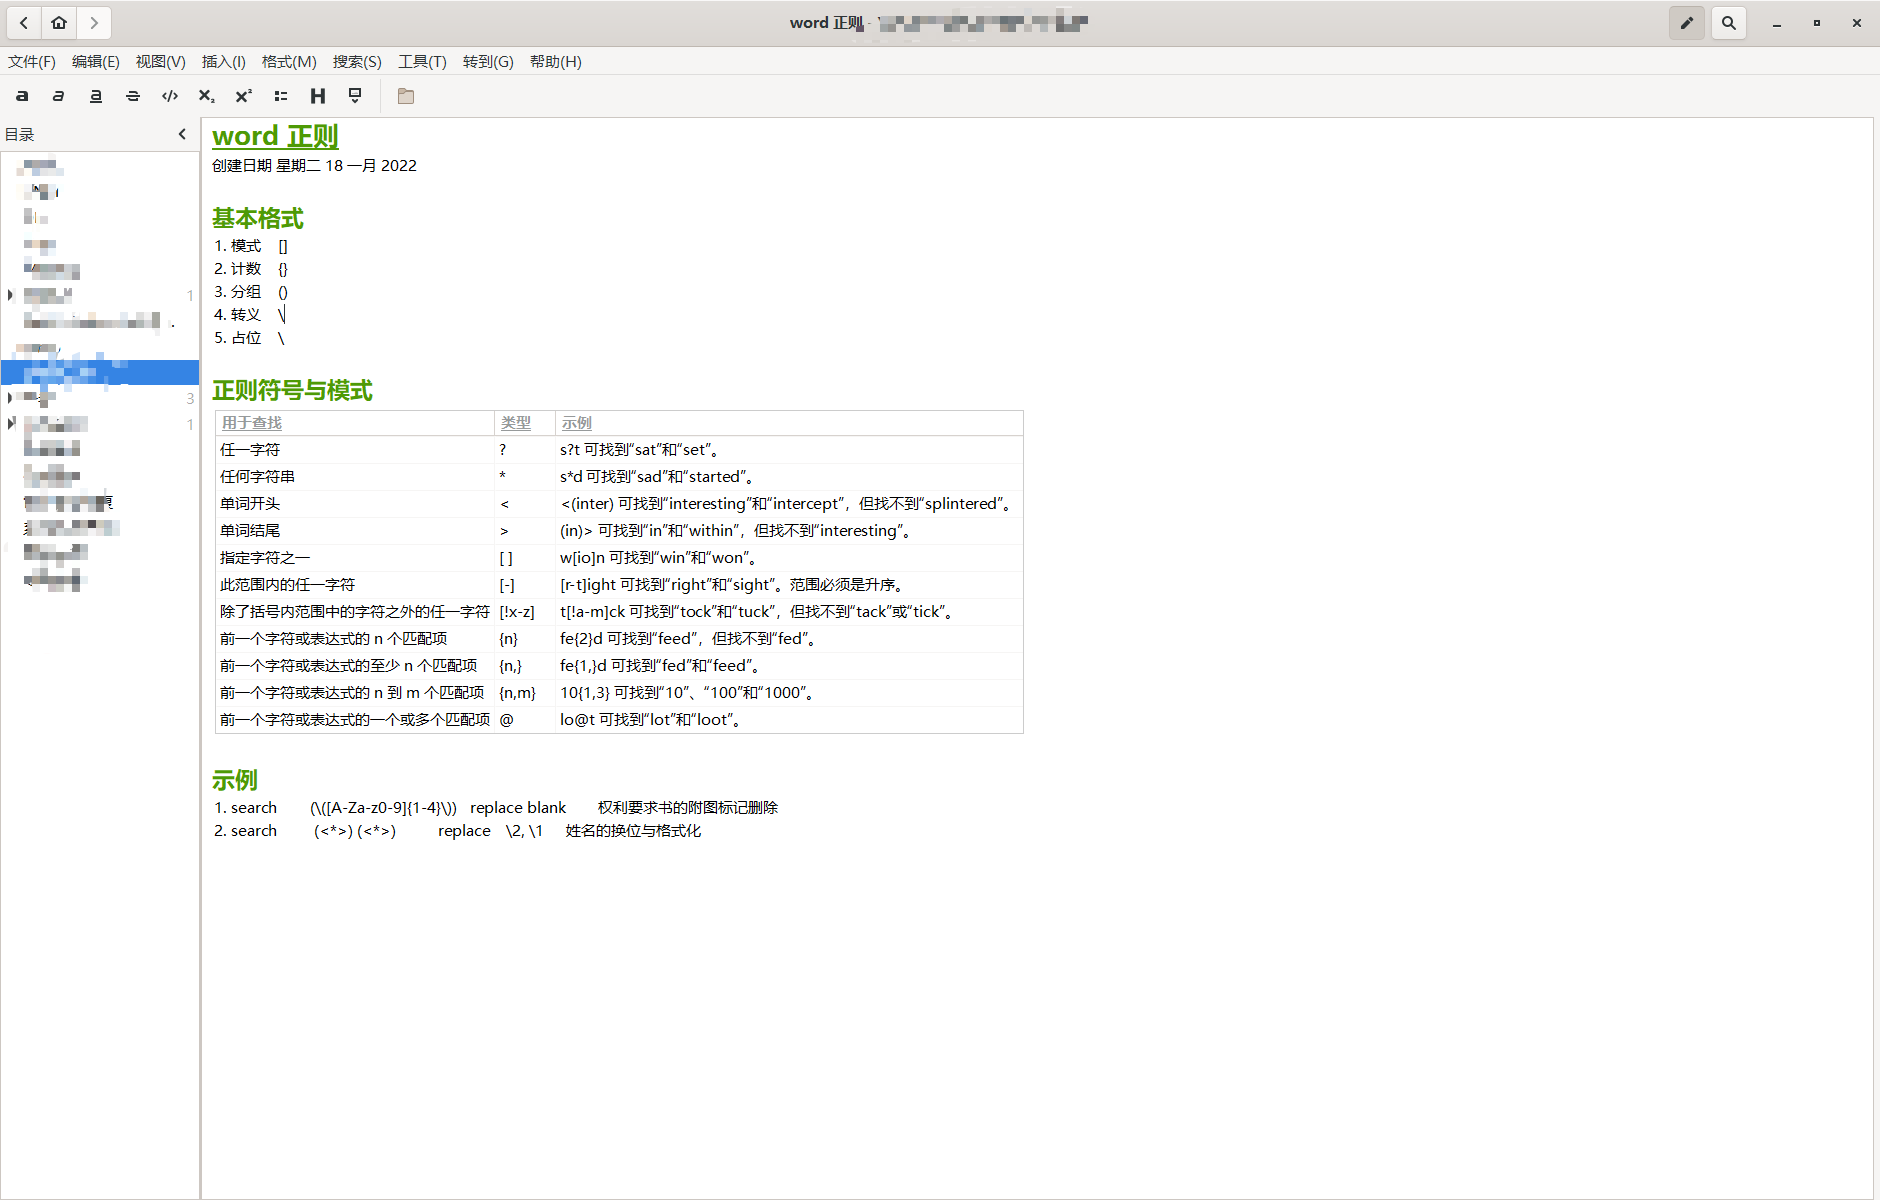
Task: Open search with magnifier icon
Action: pos(1729,23)
